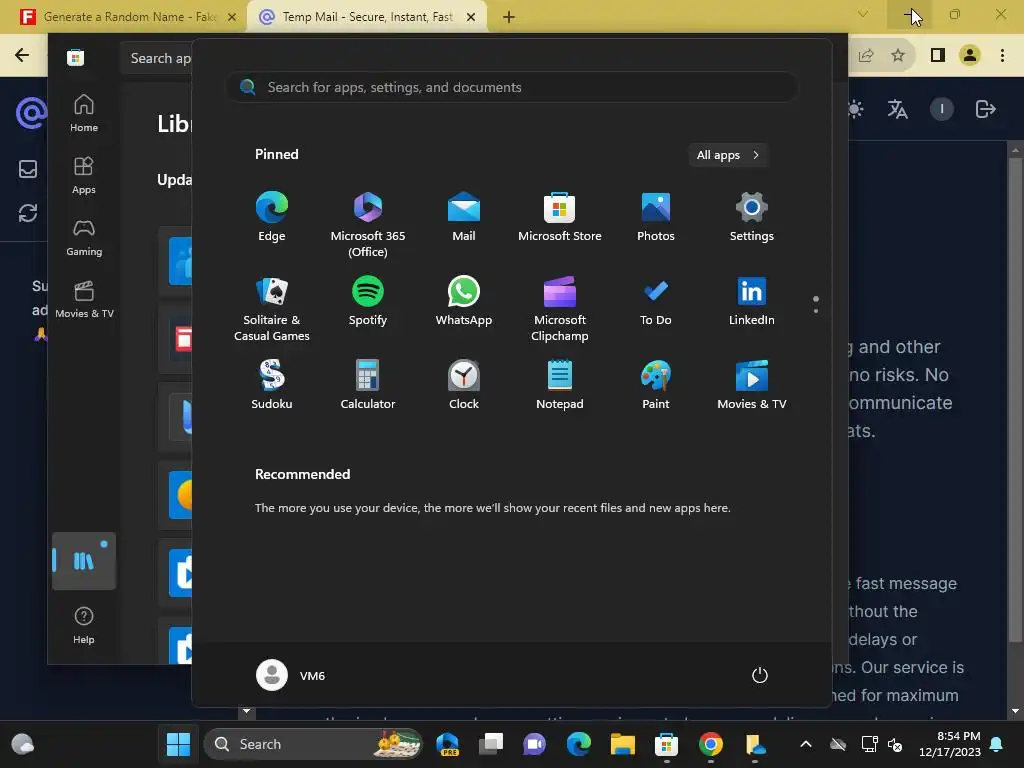This screenshot has height=768, width=1024.
Task: Open the VM6 user account menu
Action: [x=291, y=675]
